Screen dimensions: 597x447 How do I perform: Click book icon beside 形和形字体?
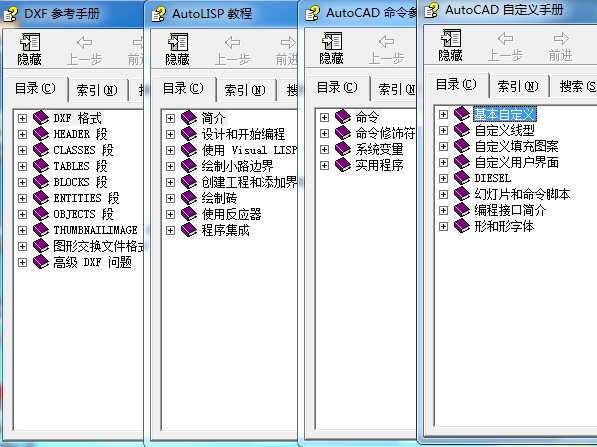click(x=462, y=226)
